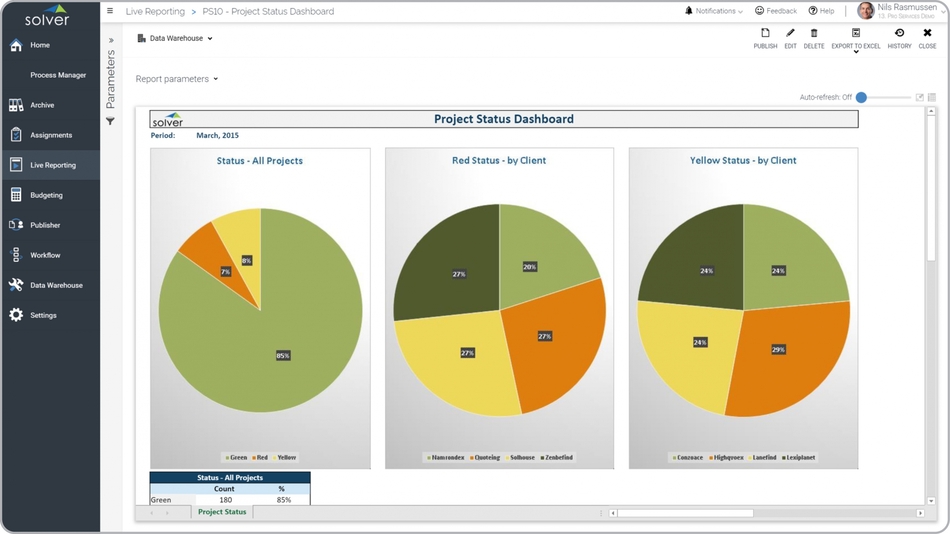Expand the Notifications dropdown
This screenshot has height=534, width=950.
714,11
